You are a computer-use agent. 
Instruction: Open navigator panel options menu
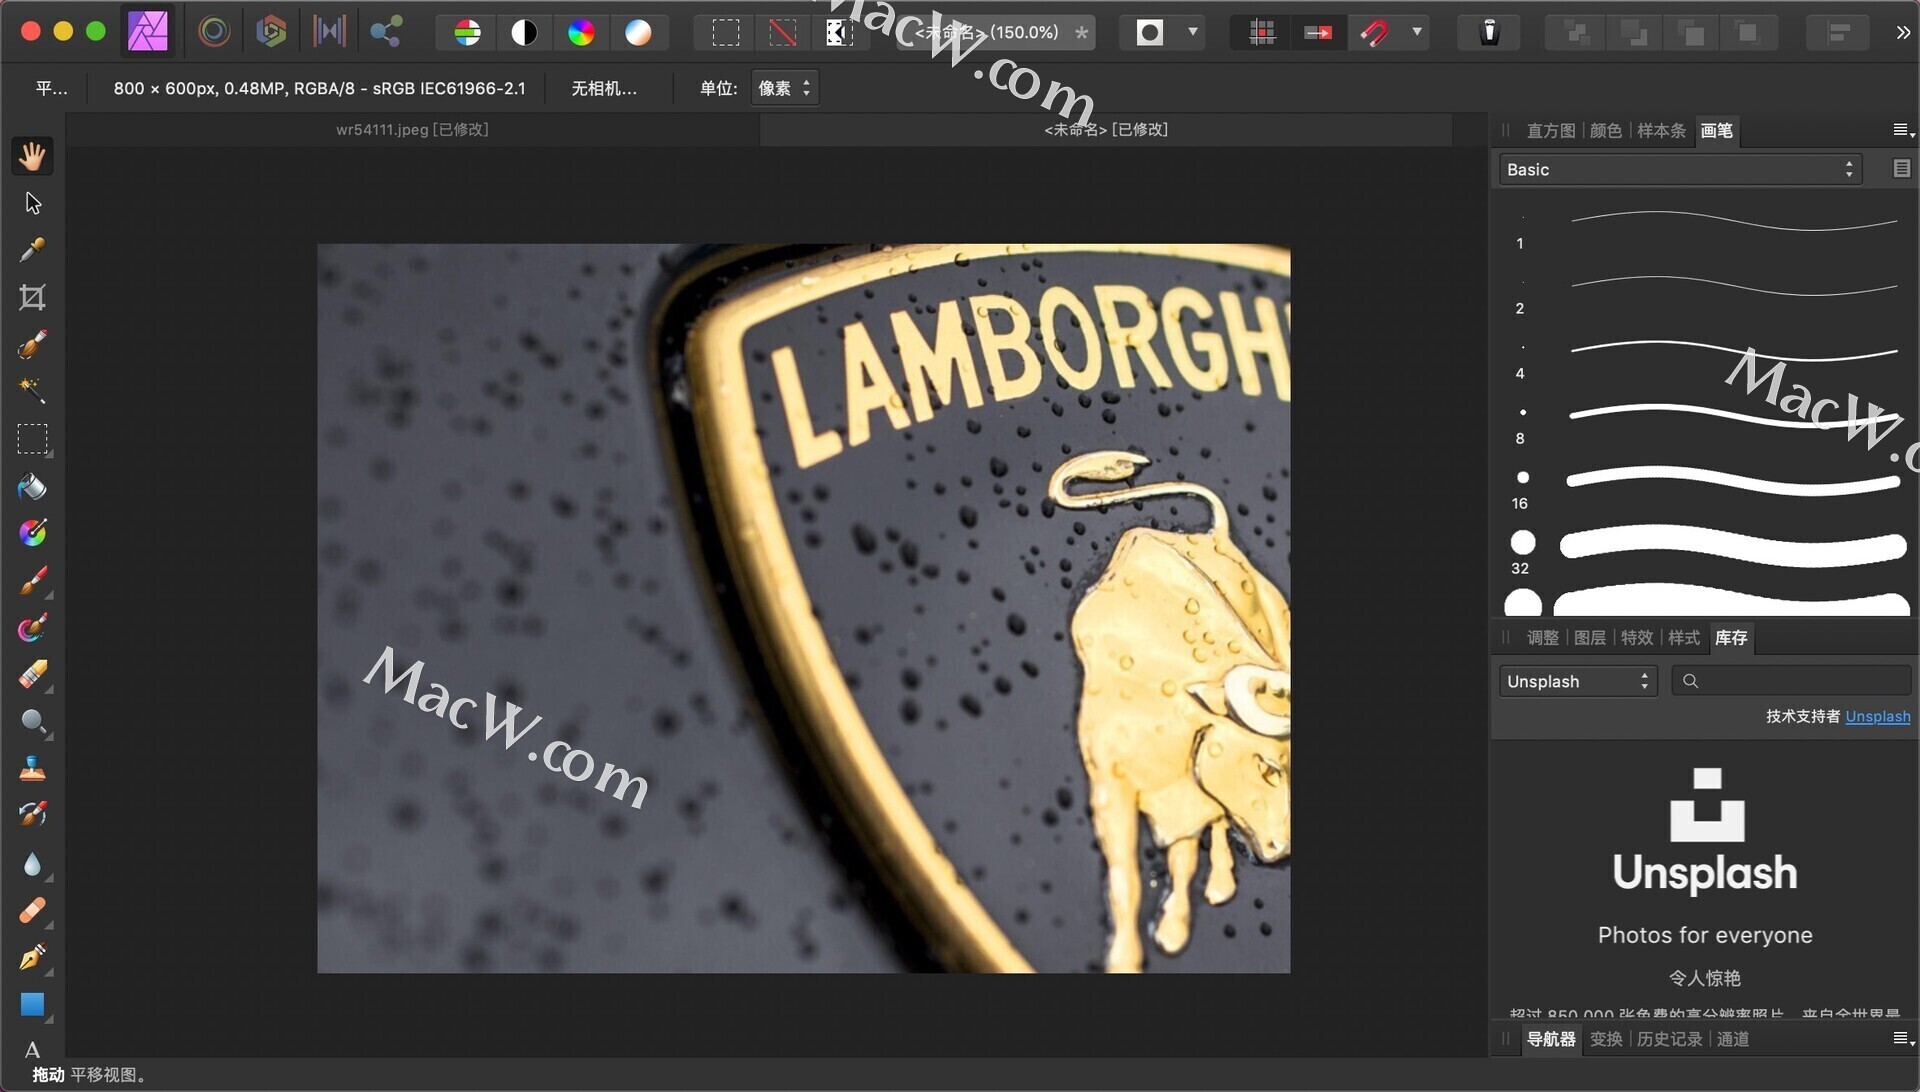(x=1903, y=1039)
